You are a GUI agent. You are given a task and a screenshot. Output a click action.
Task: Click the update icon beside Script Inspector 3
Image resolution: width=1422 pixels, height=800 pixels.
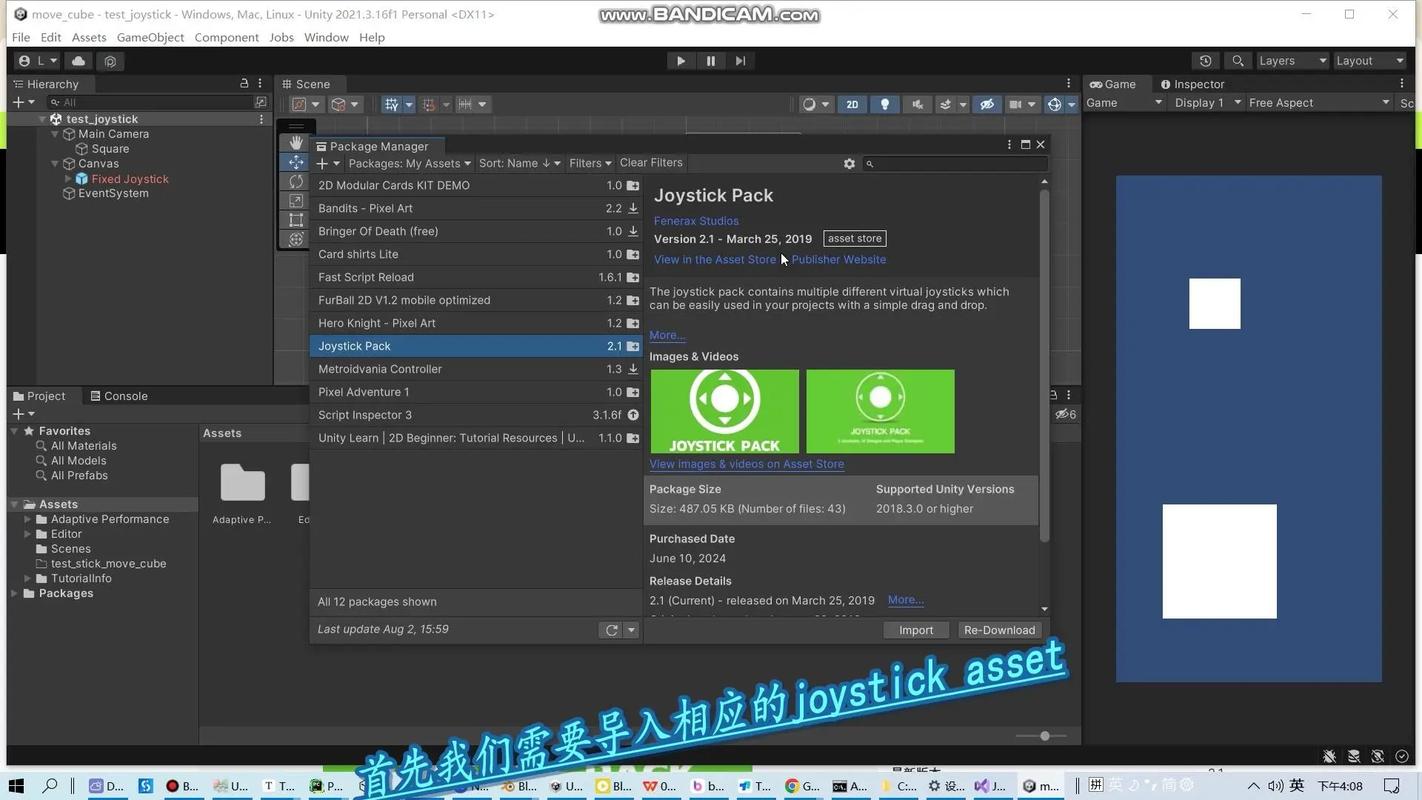633,415
